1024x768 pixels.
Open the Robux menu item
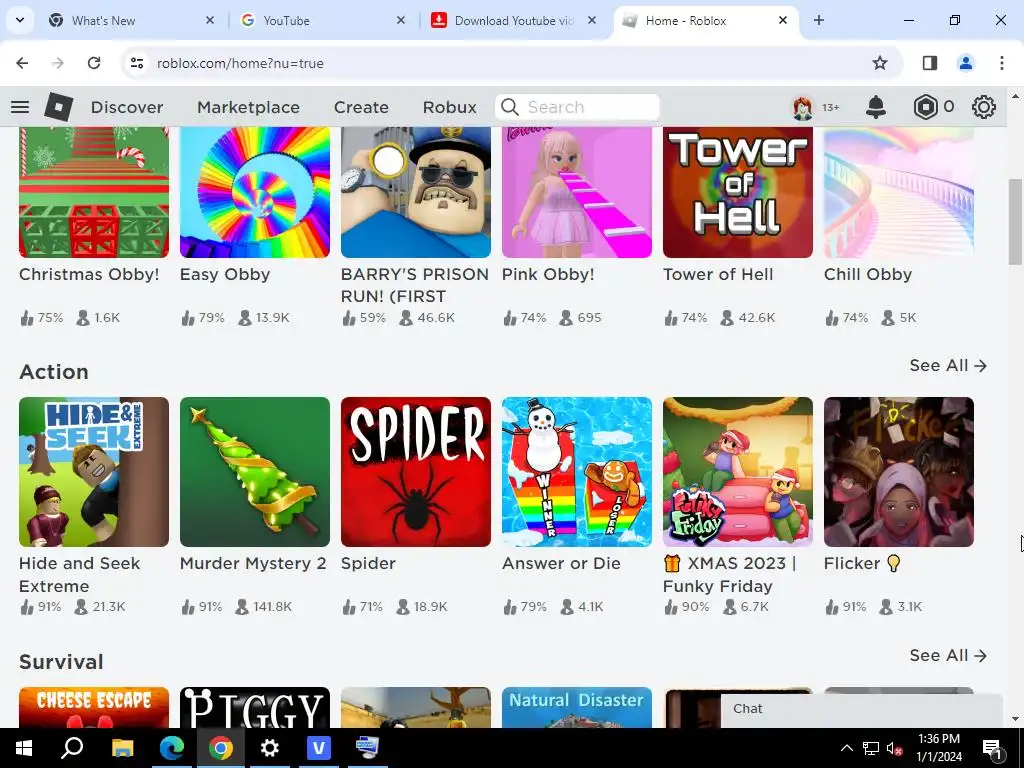coord(449,107)
